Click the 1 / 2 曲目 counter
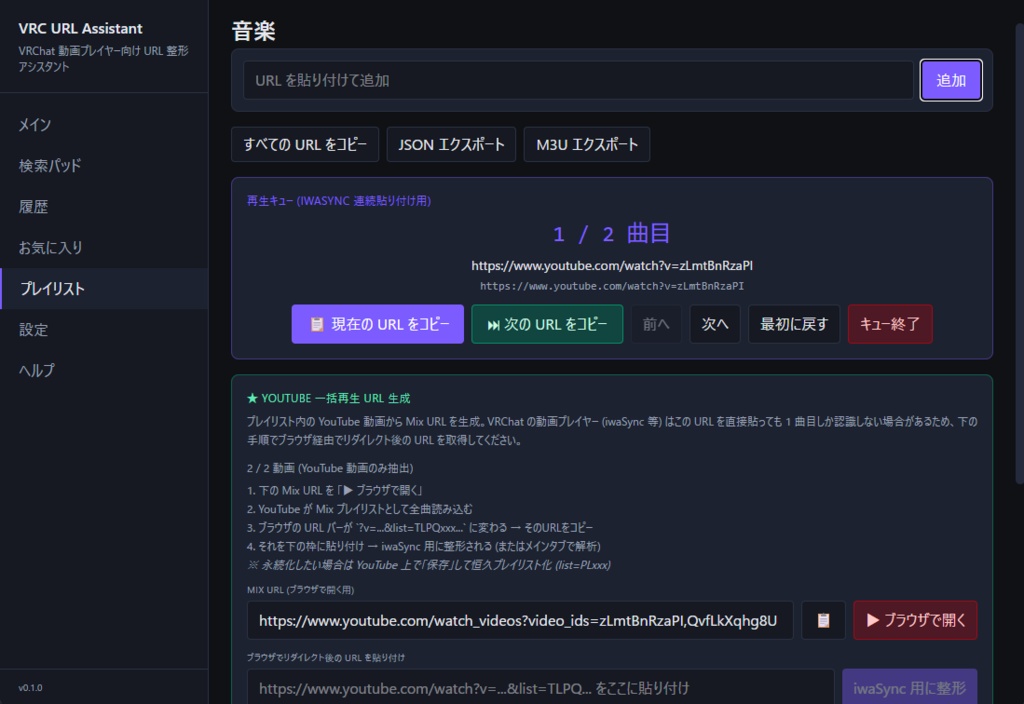The height and width of the screenshot is (704, 1024). (x=612, y=234)
